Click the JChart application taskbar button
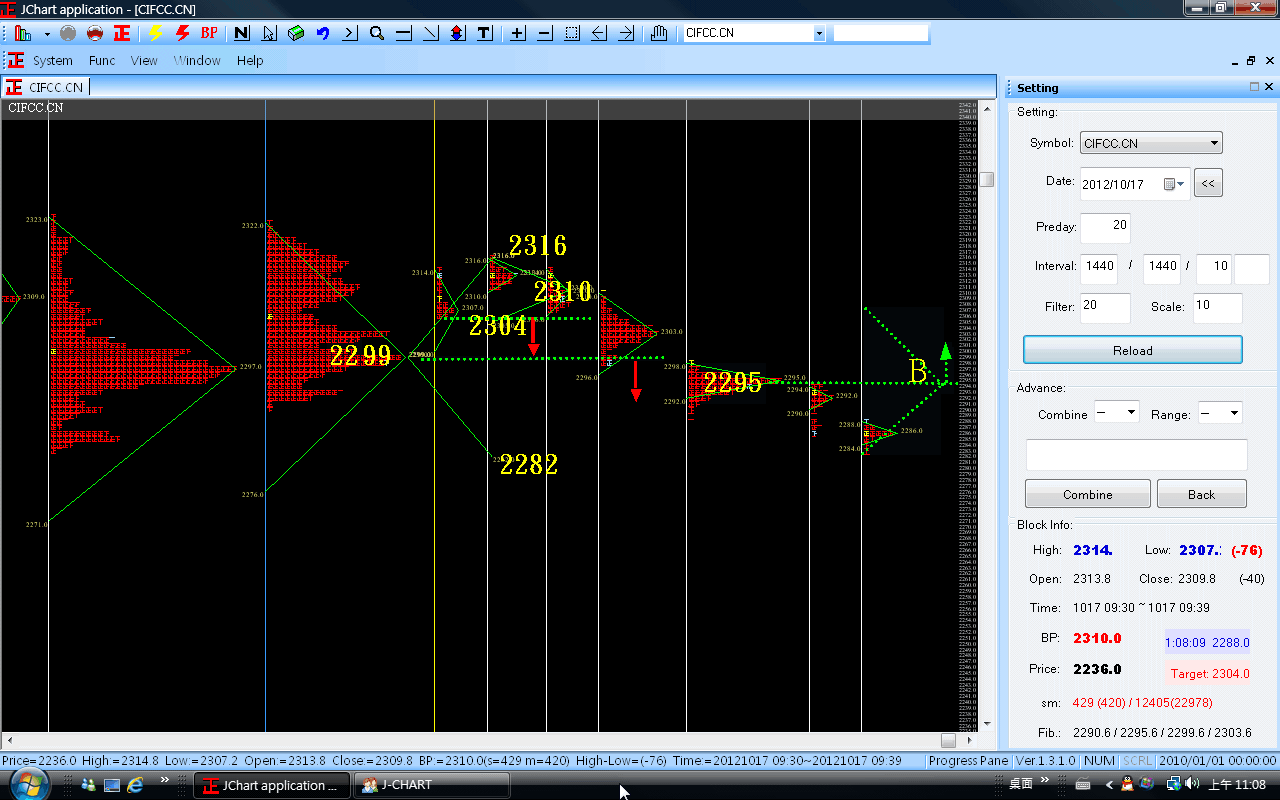This screenshot has width=1280, height=800. point(272,785)
